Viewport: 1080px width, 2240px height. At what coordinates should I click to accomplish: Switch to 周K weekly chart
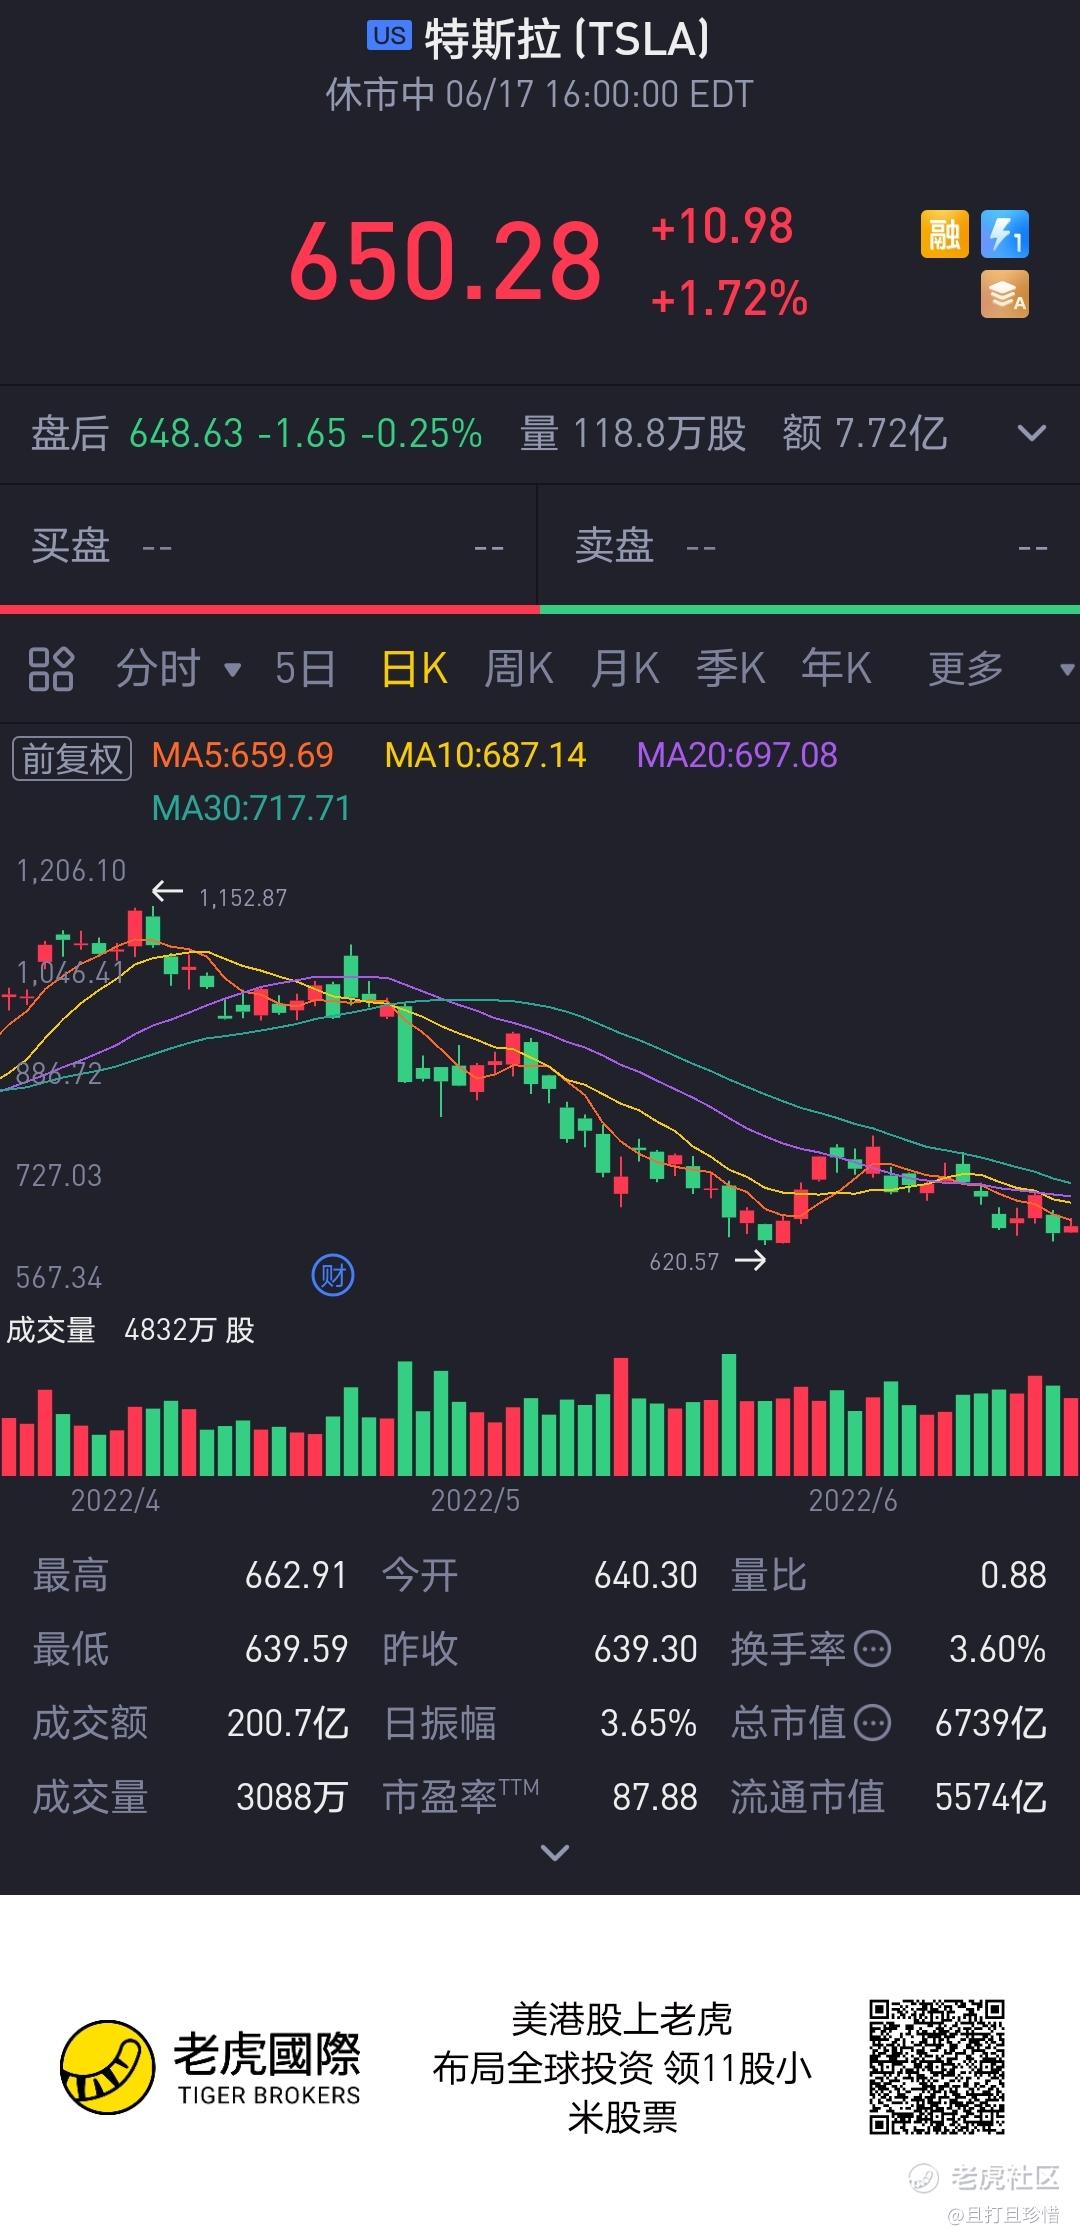click(519, 669)
